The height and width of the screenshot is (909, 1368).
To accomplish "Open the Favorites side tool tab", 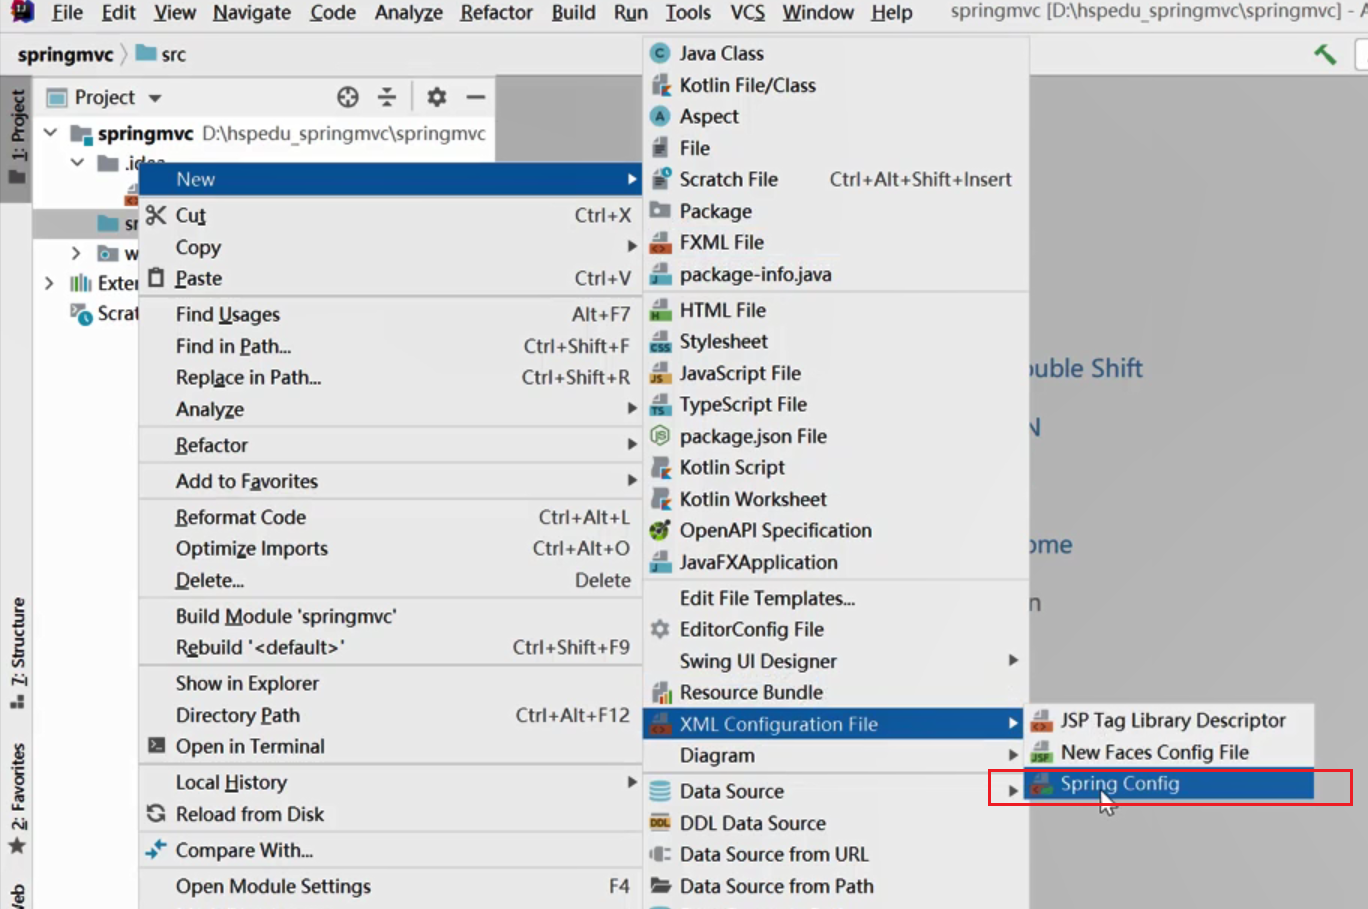I will pyautogui.click(x=17, y=798).
